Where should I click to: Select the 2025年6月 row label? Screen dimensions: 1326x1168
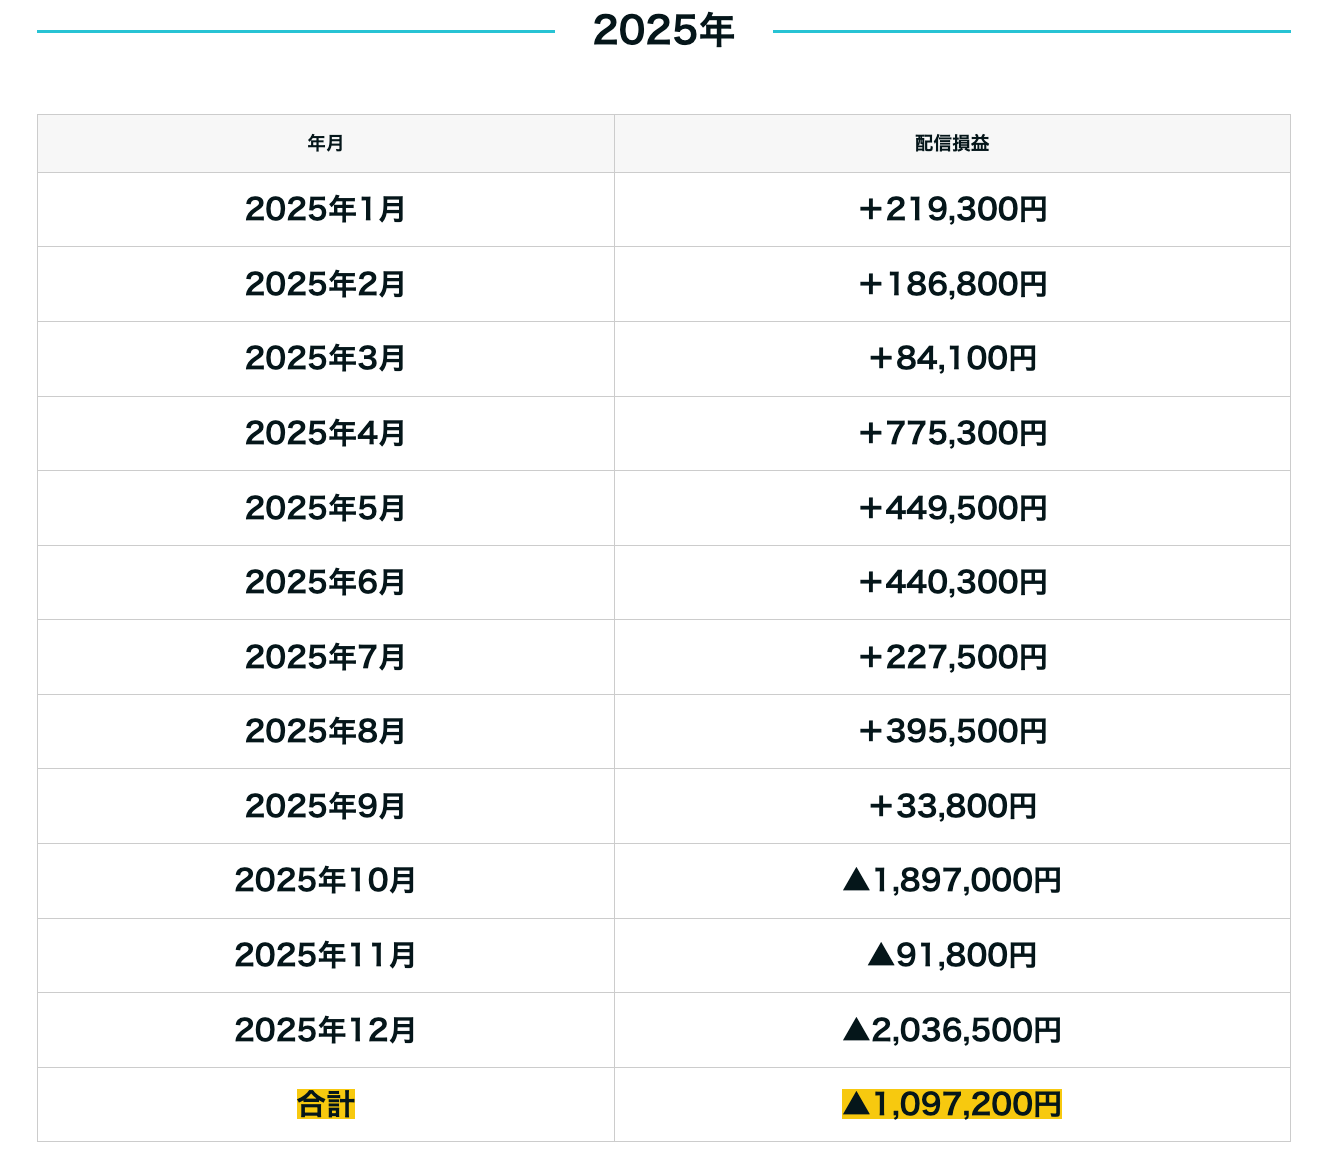tap(326, 582)
